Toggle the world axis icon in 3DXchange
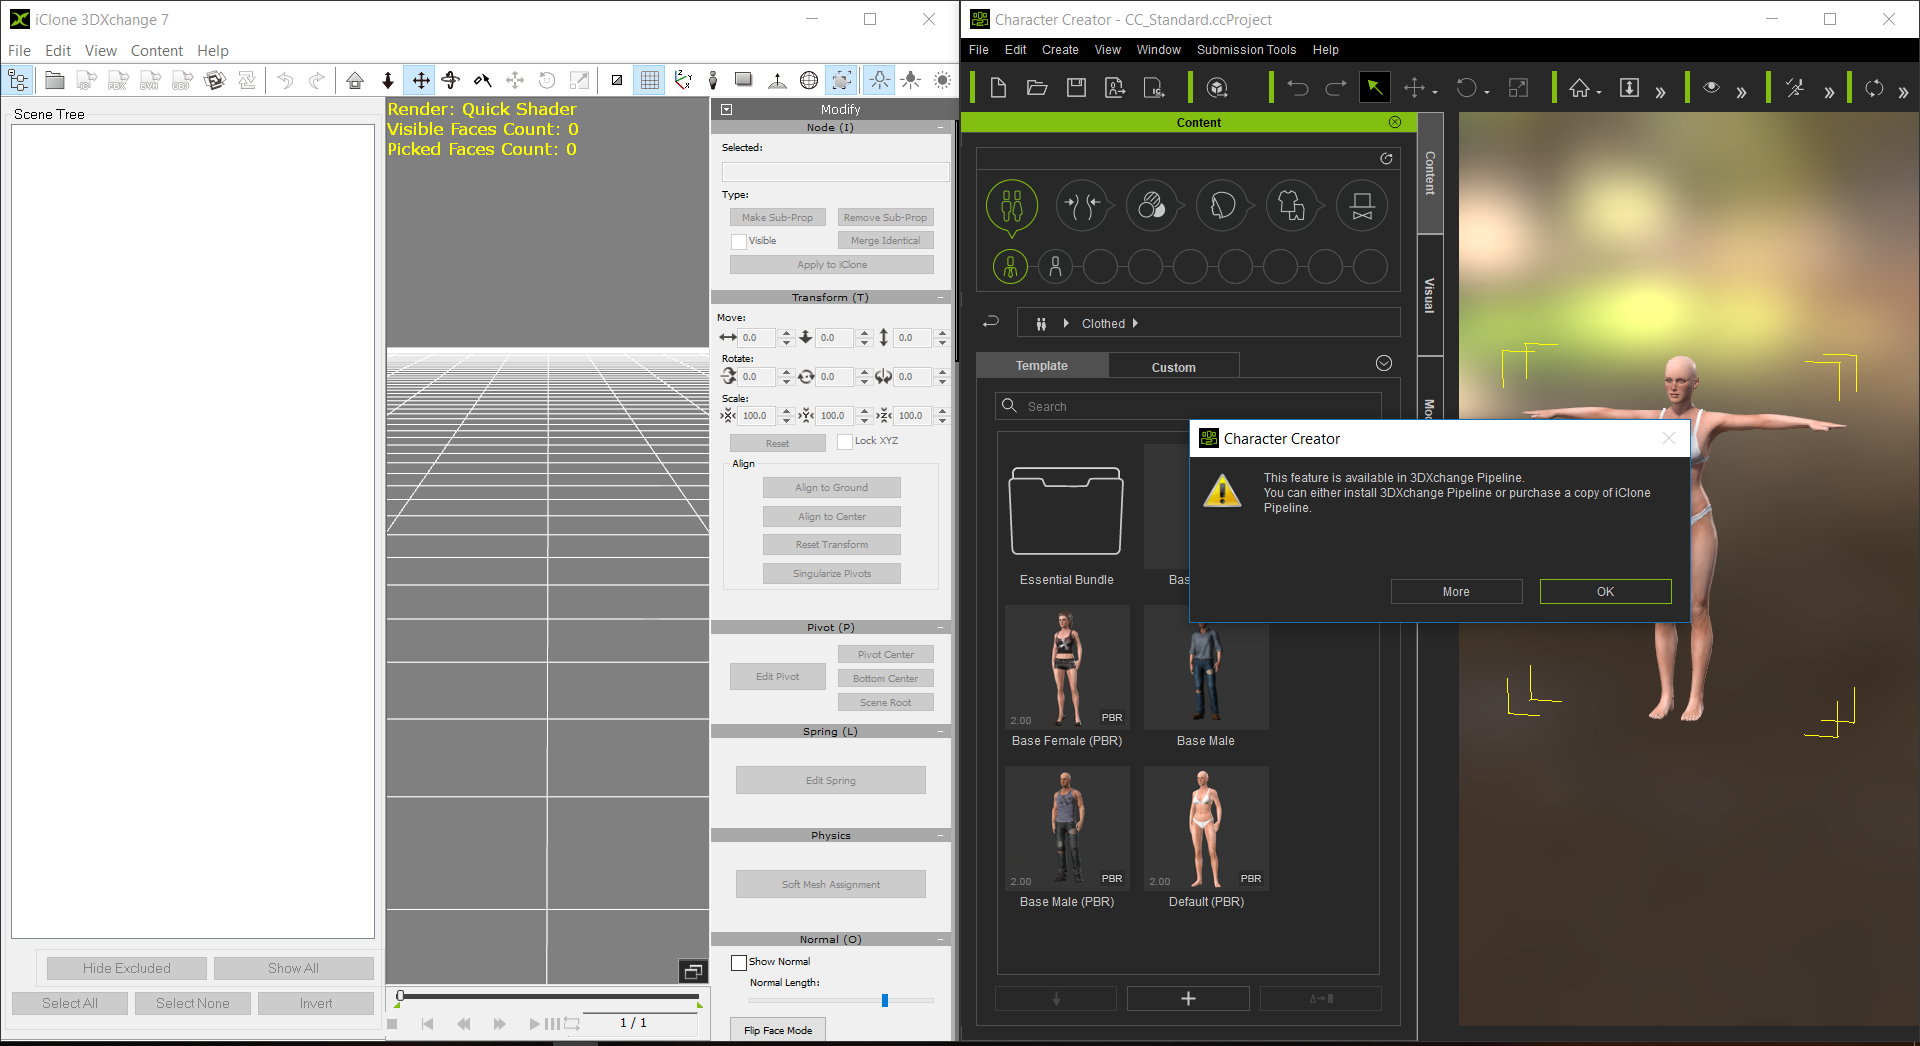Viewport: 1920px width, 1046px height. tap(683, 81)
